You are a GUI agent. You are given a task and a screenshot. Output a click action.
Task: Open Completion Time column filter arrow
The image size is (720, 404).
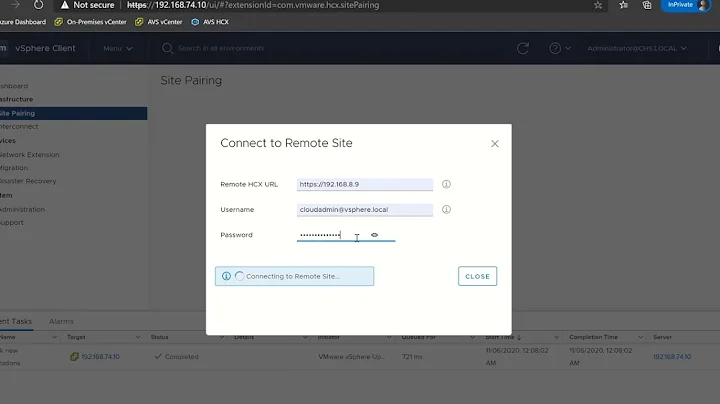[640, 337]
